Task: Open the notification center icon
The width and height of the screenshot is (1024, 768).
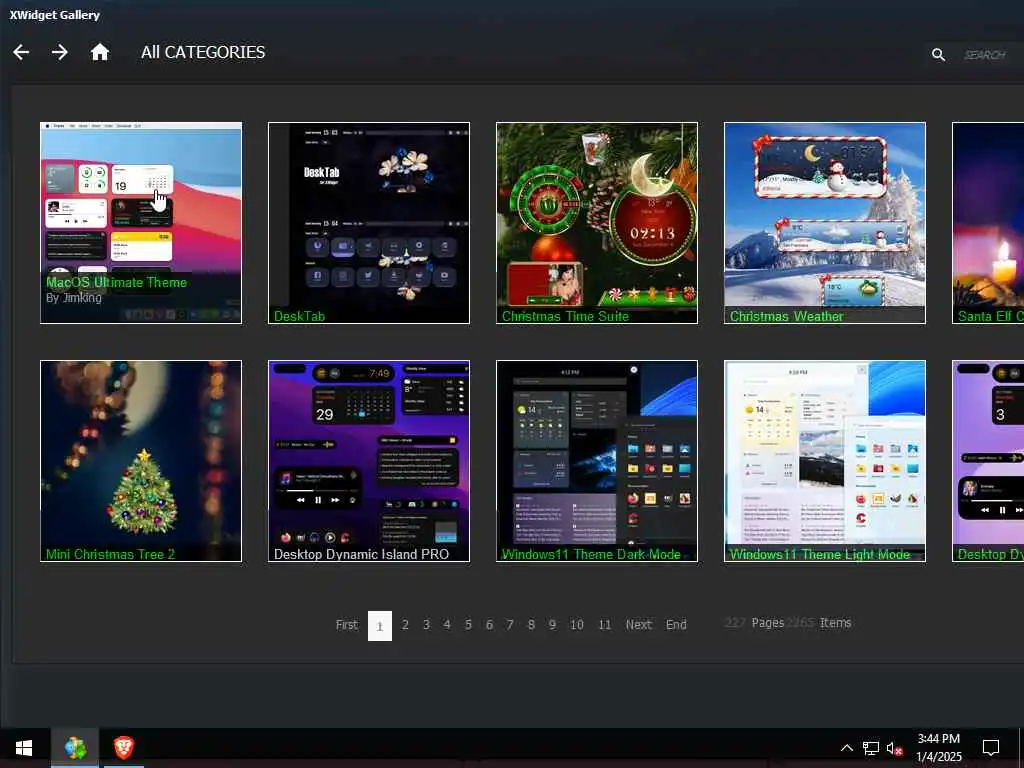Action: 991,748
